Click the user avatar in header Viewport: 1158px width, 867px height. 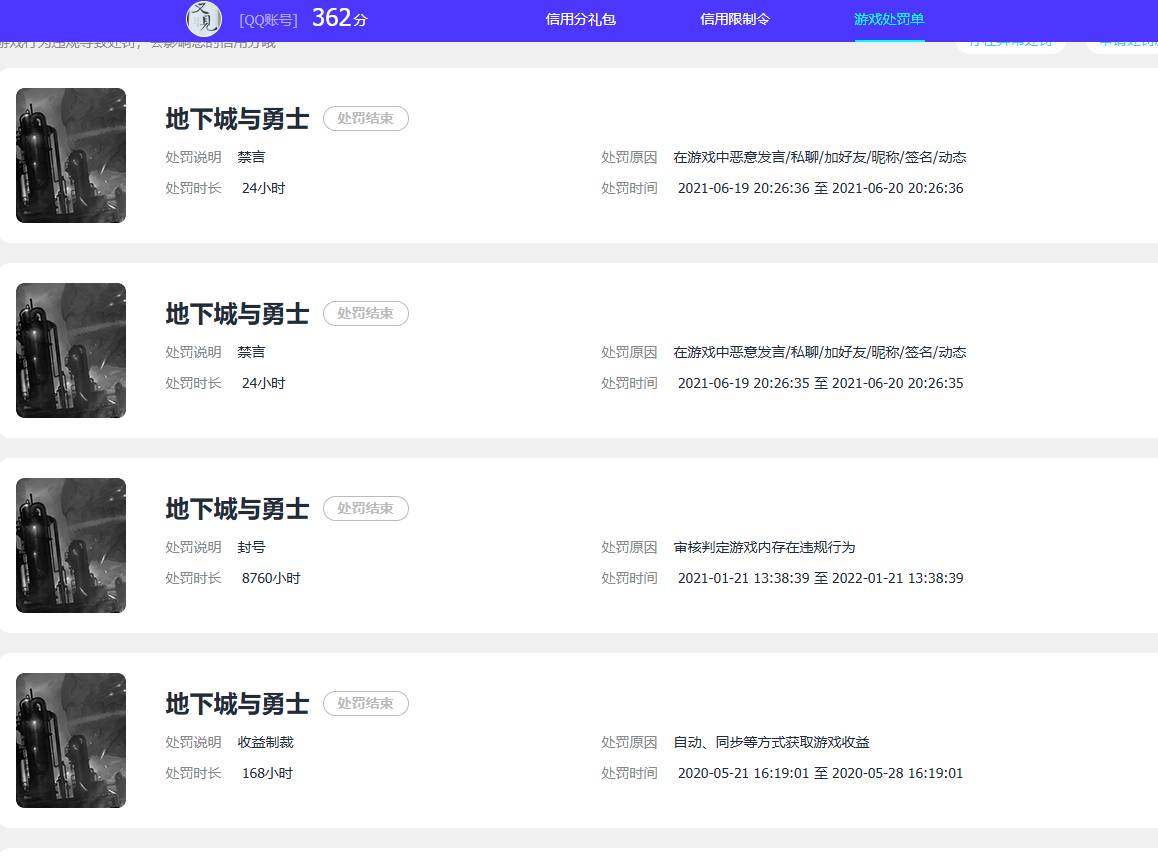[204, 19]
